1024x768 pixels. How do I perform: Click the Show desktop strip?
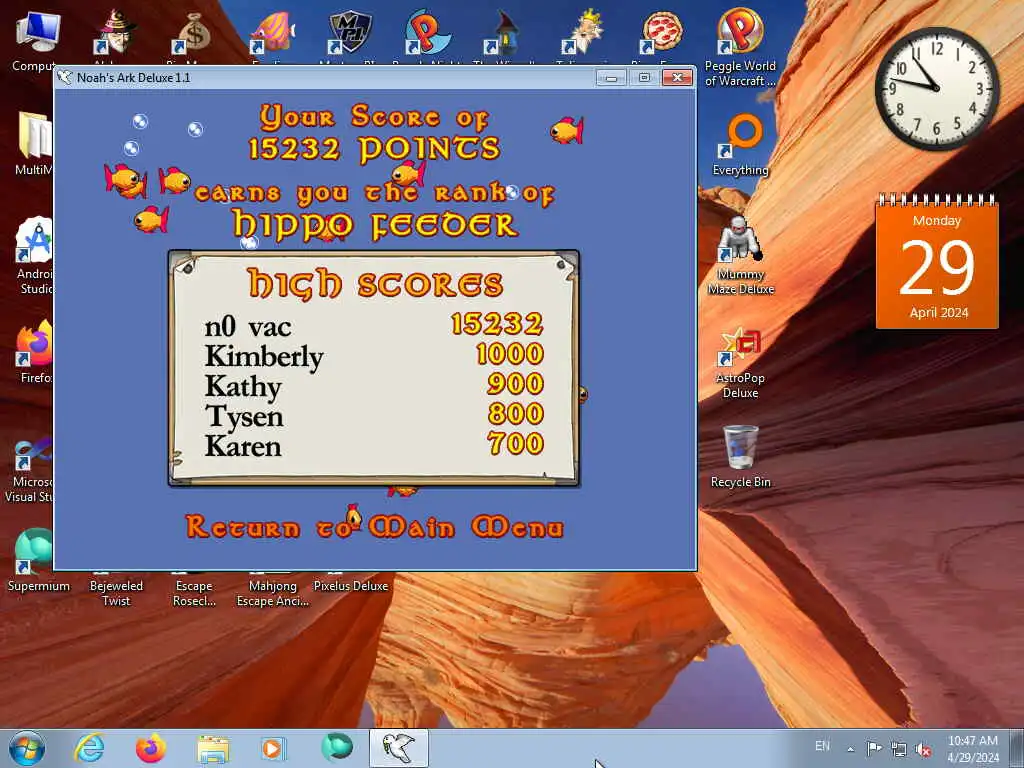[x=1017, y=748]
